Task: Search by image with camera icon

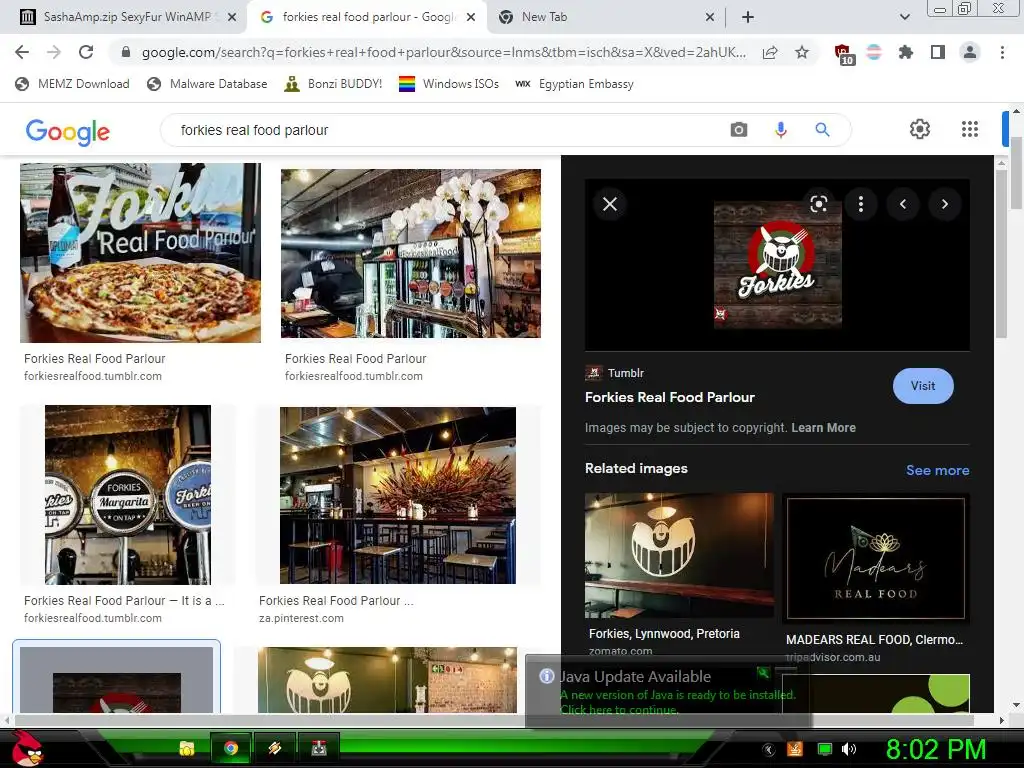Action: pos(739,129)
